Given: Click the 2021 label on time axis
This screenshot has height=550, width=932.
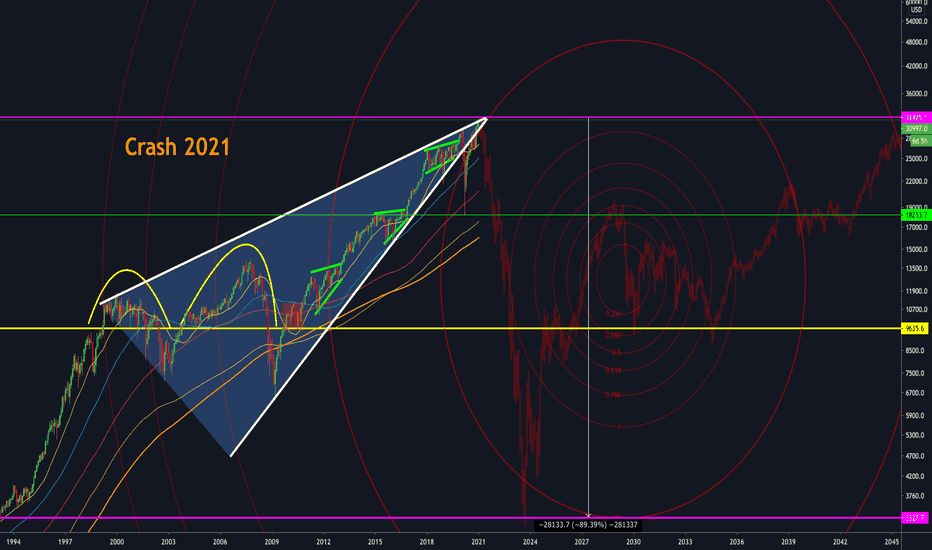Looking at the screenshot, I should pos(478,542).
